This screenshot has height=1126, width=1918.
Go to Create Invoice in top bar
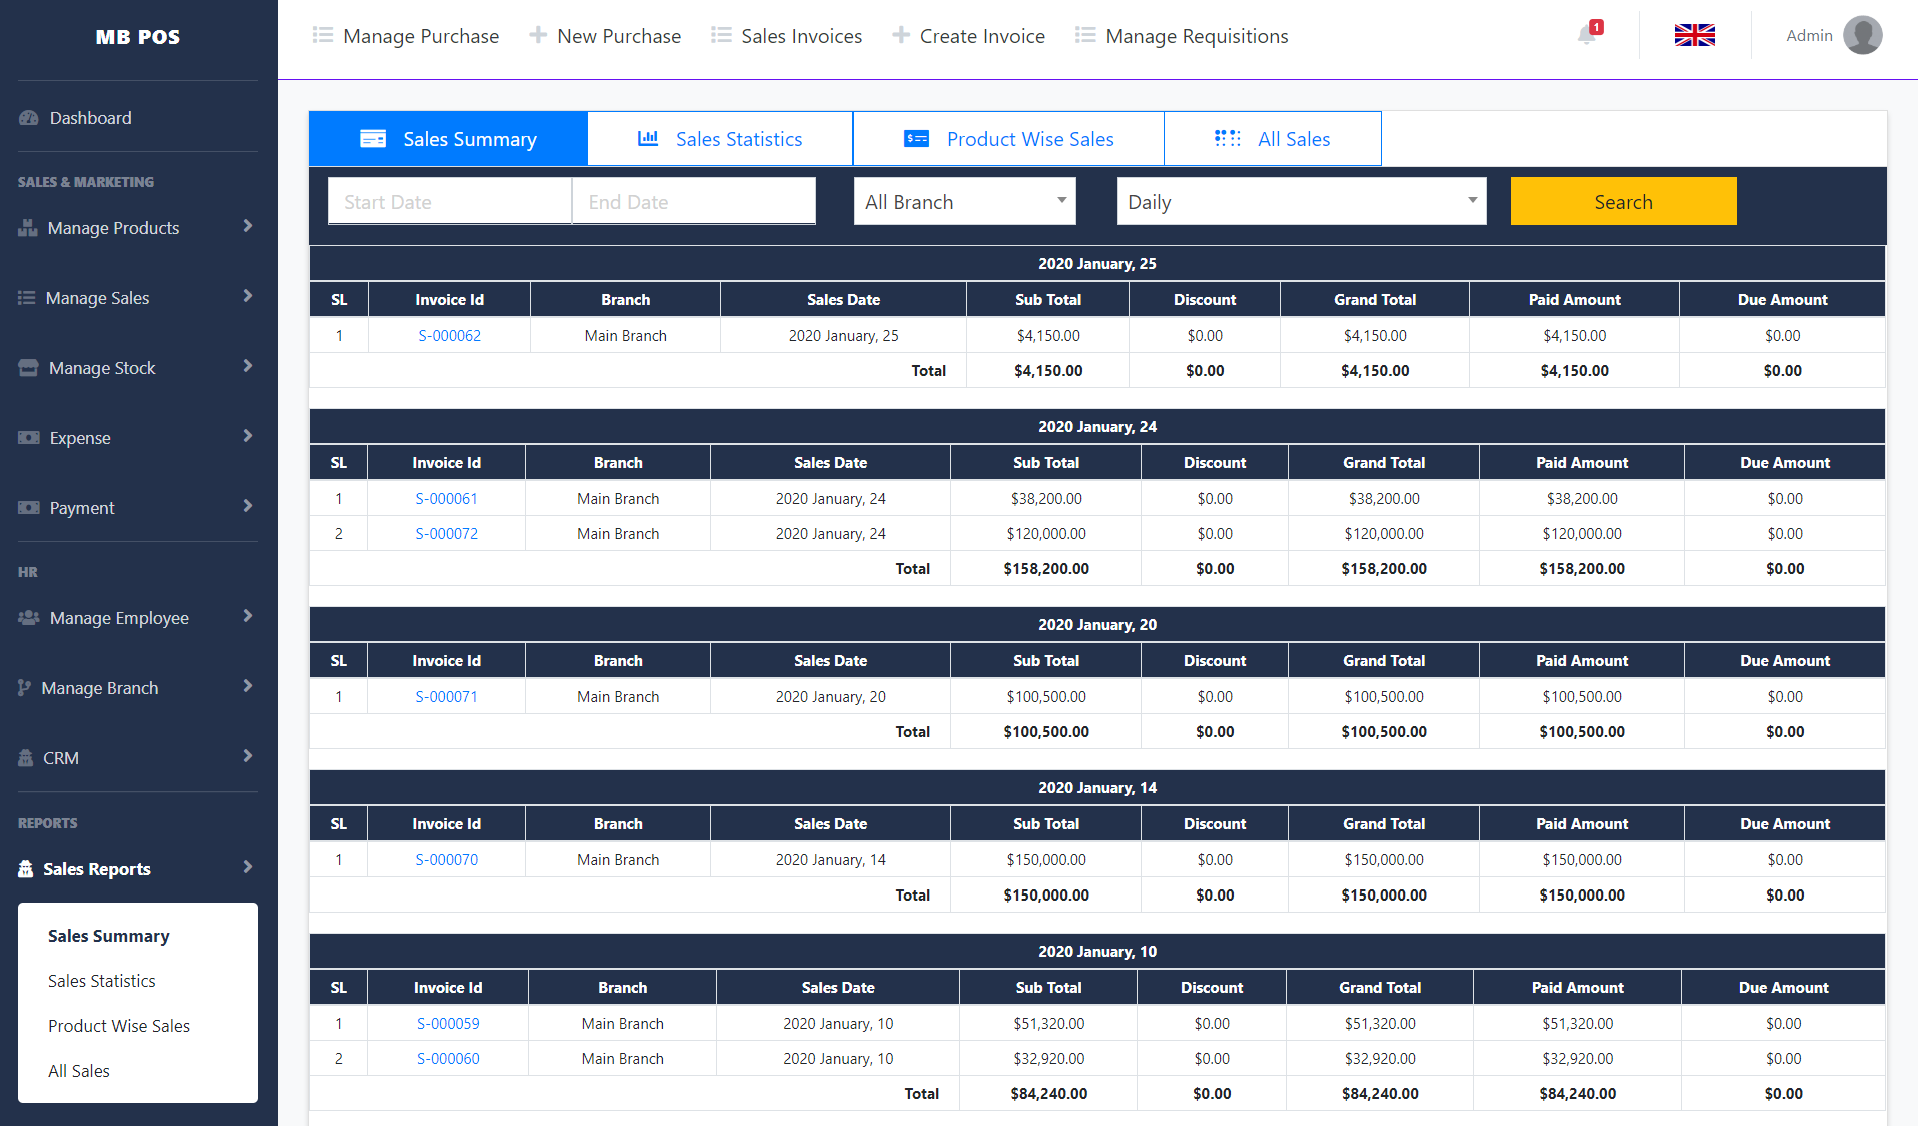click(968, 36)
